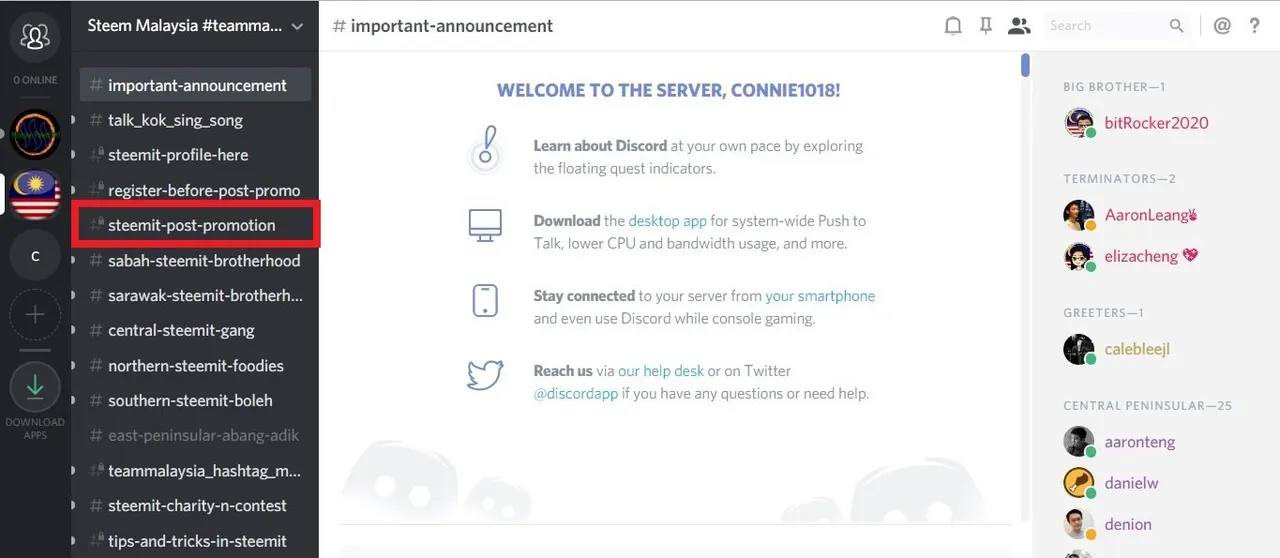
Task: Follow the your smartphone link
Action: [x=820, y=296]
